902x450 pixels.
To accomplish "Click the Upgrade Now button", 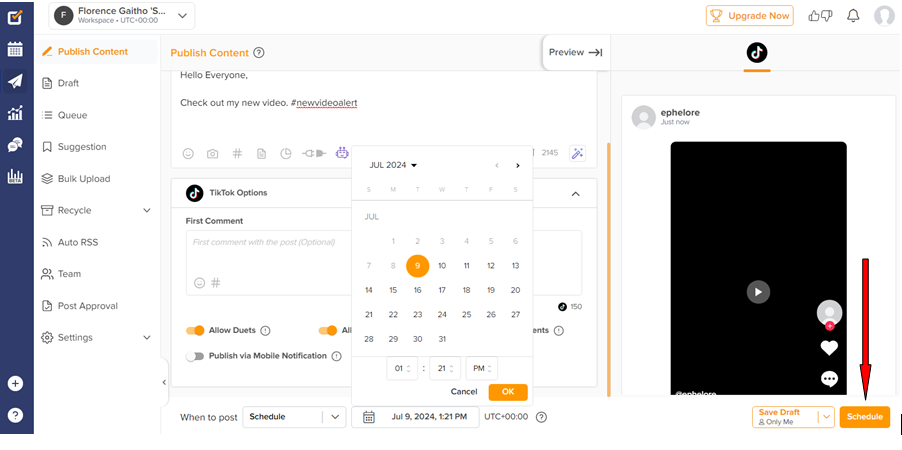I will click(750, 16).
